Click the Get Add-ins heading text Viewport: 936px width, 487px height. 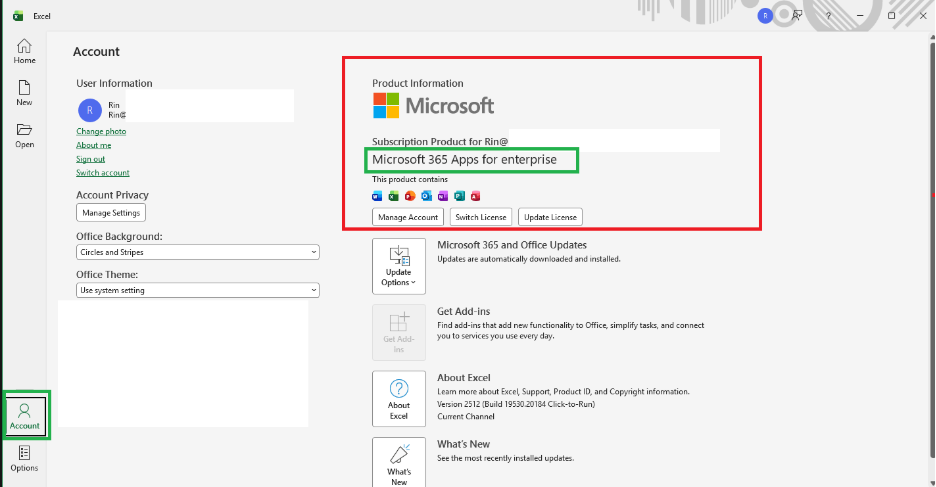463,312
